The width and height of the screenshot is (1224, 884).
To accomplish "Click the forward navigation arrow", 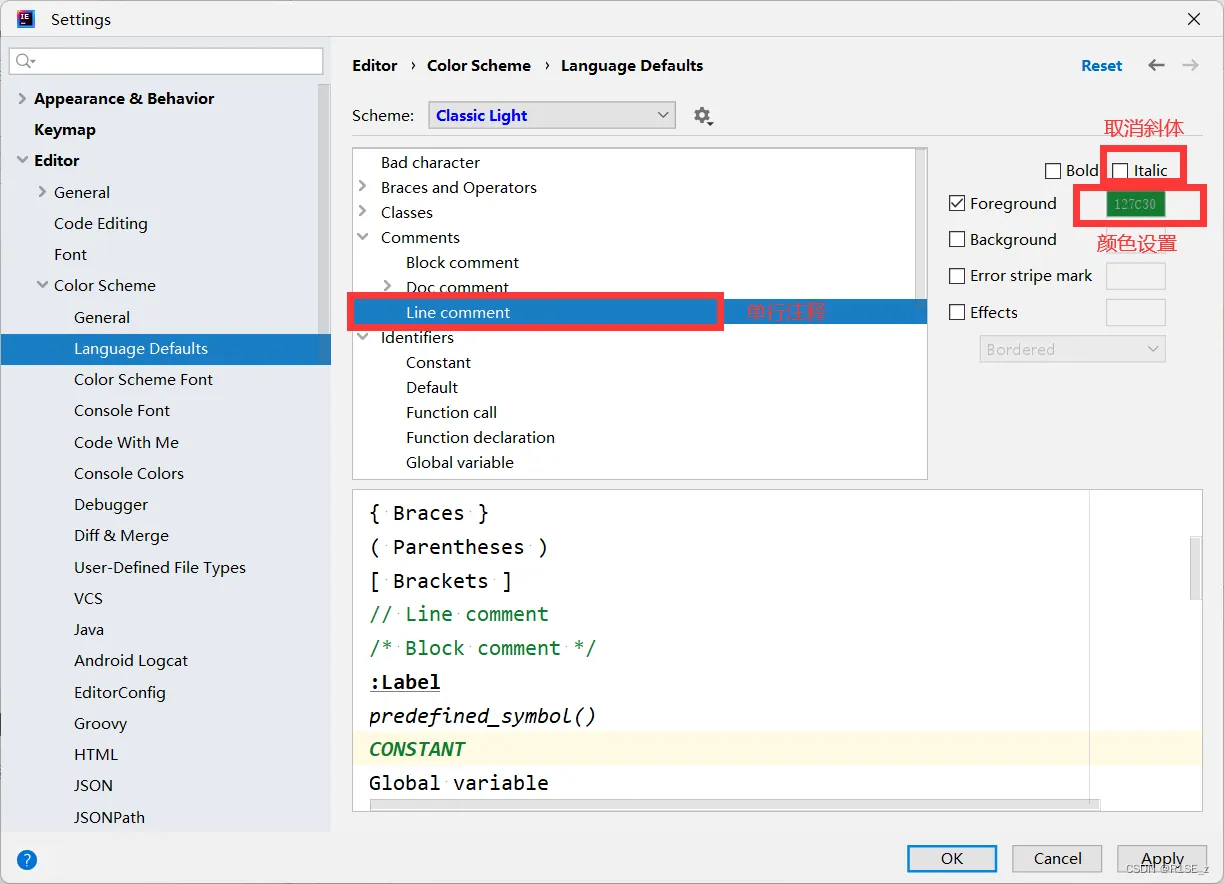I will [1190, 65].
